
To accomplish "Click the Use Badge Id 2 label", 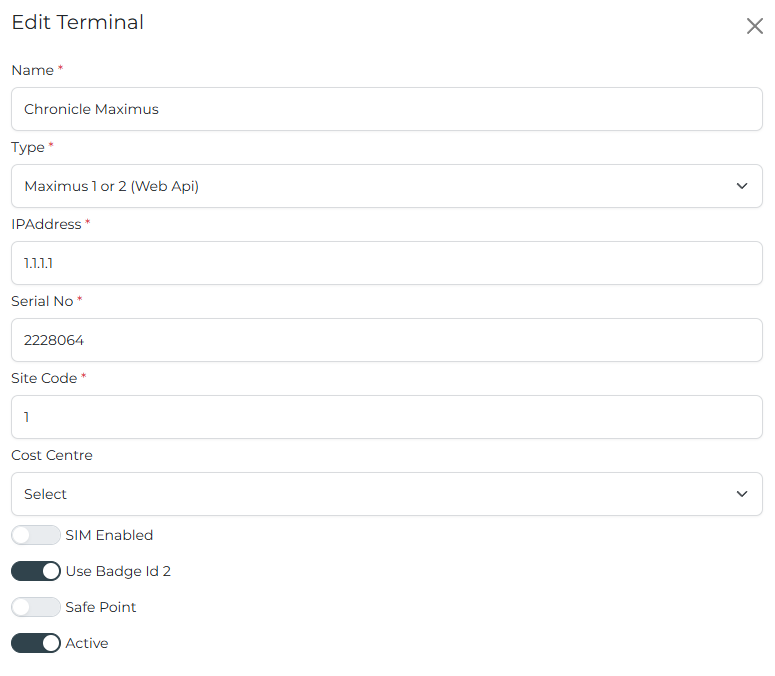I will click(x=118, y=571).
